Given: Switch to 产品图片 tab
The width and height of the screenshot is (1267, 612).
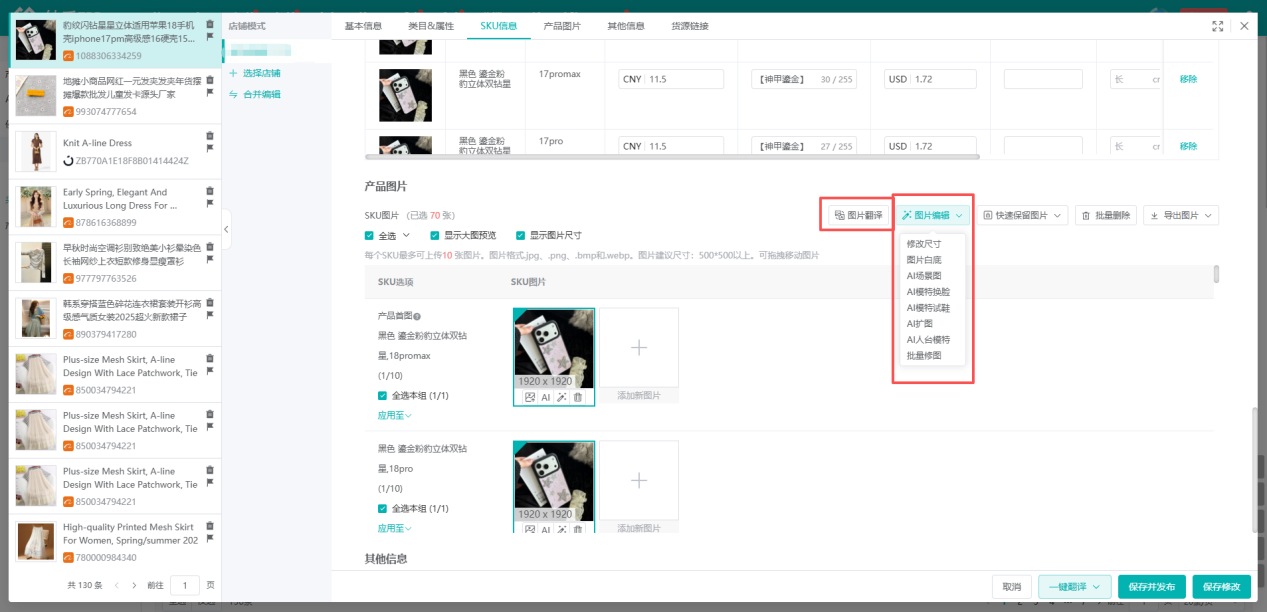Looking at the screenshot, I should pos(562,26).
